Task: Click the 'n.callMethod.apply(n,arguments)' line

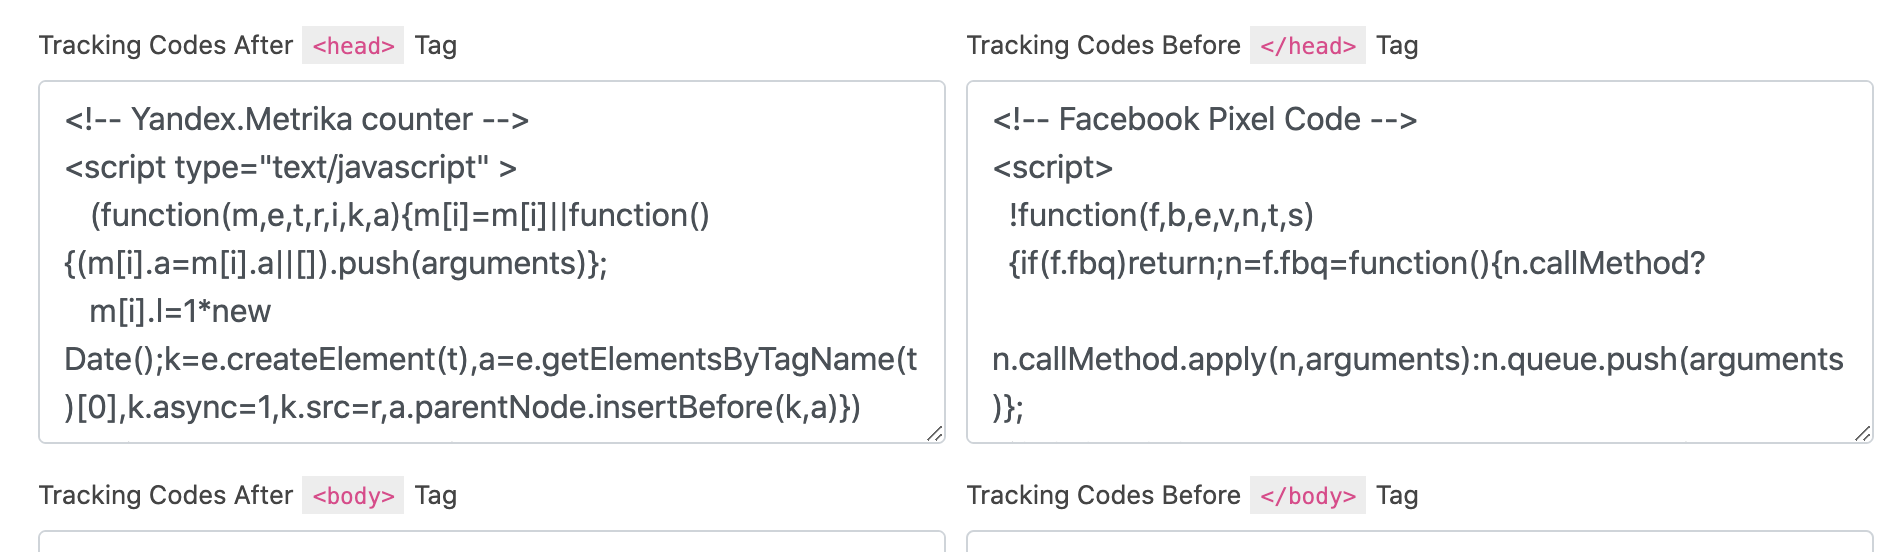Action: (1418, 359)
